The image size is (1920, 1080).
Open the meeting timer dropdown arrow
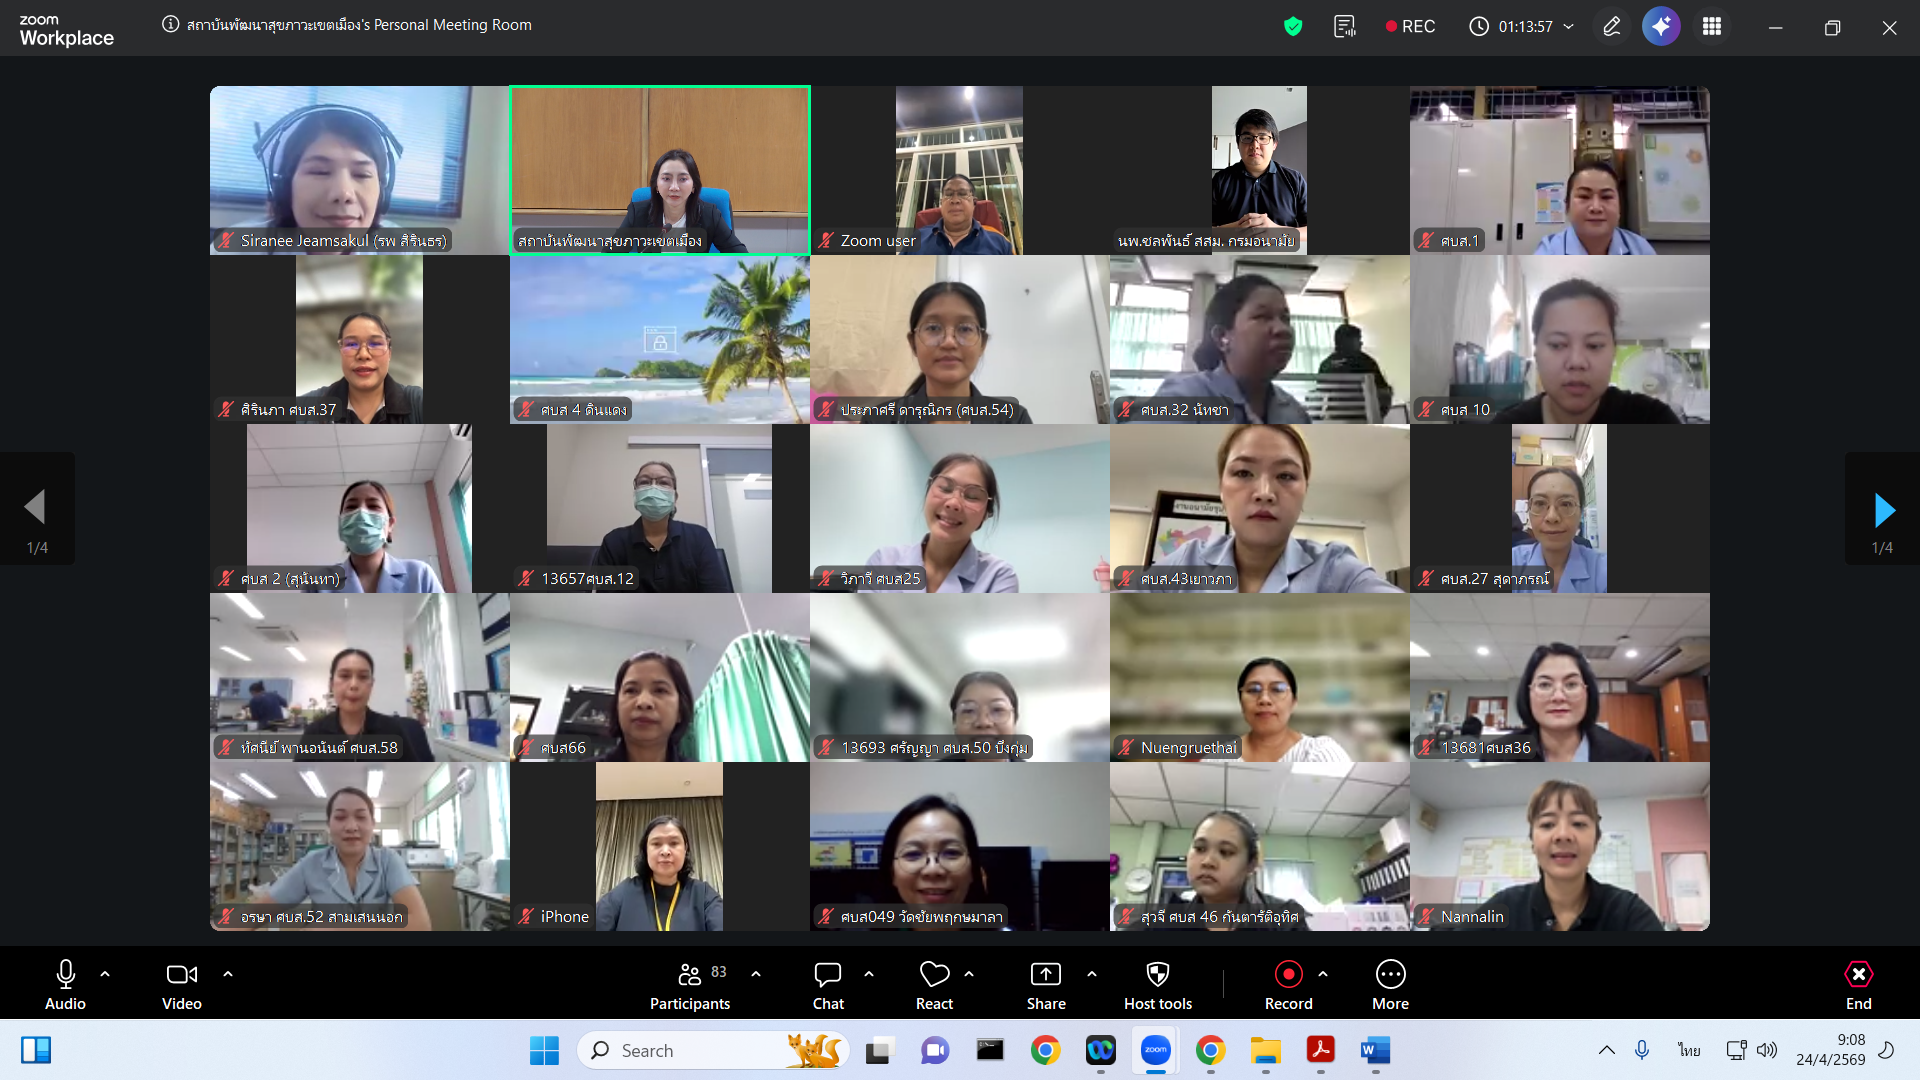tap(1568, 27)
